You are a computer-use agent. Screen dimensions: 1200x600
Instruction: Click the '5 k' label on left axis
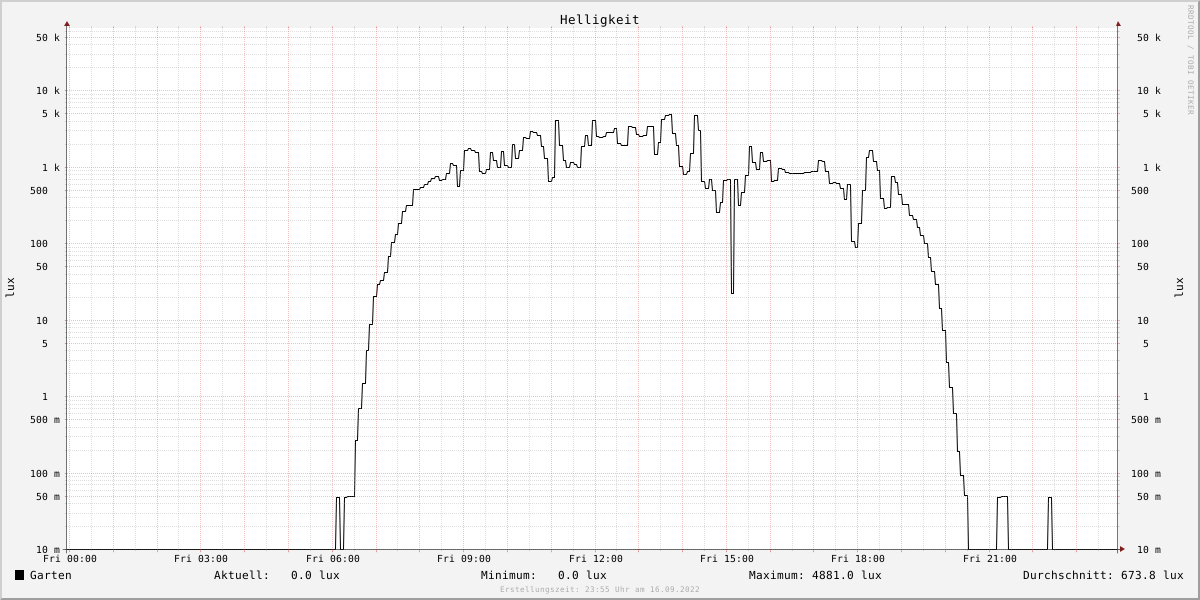pos(51,114)
